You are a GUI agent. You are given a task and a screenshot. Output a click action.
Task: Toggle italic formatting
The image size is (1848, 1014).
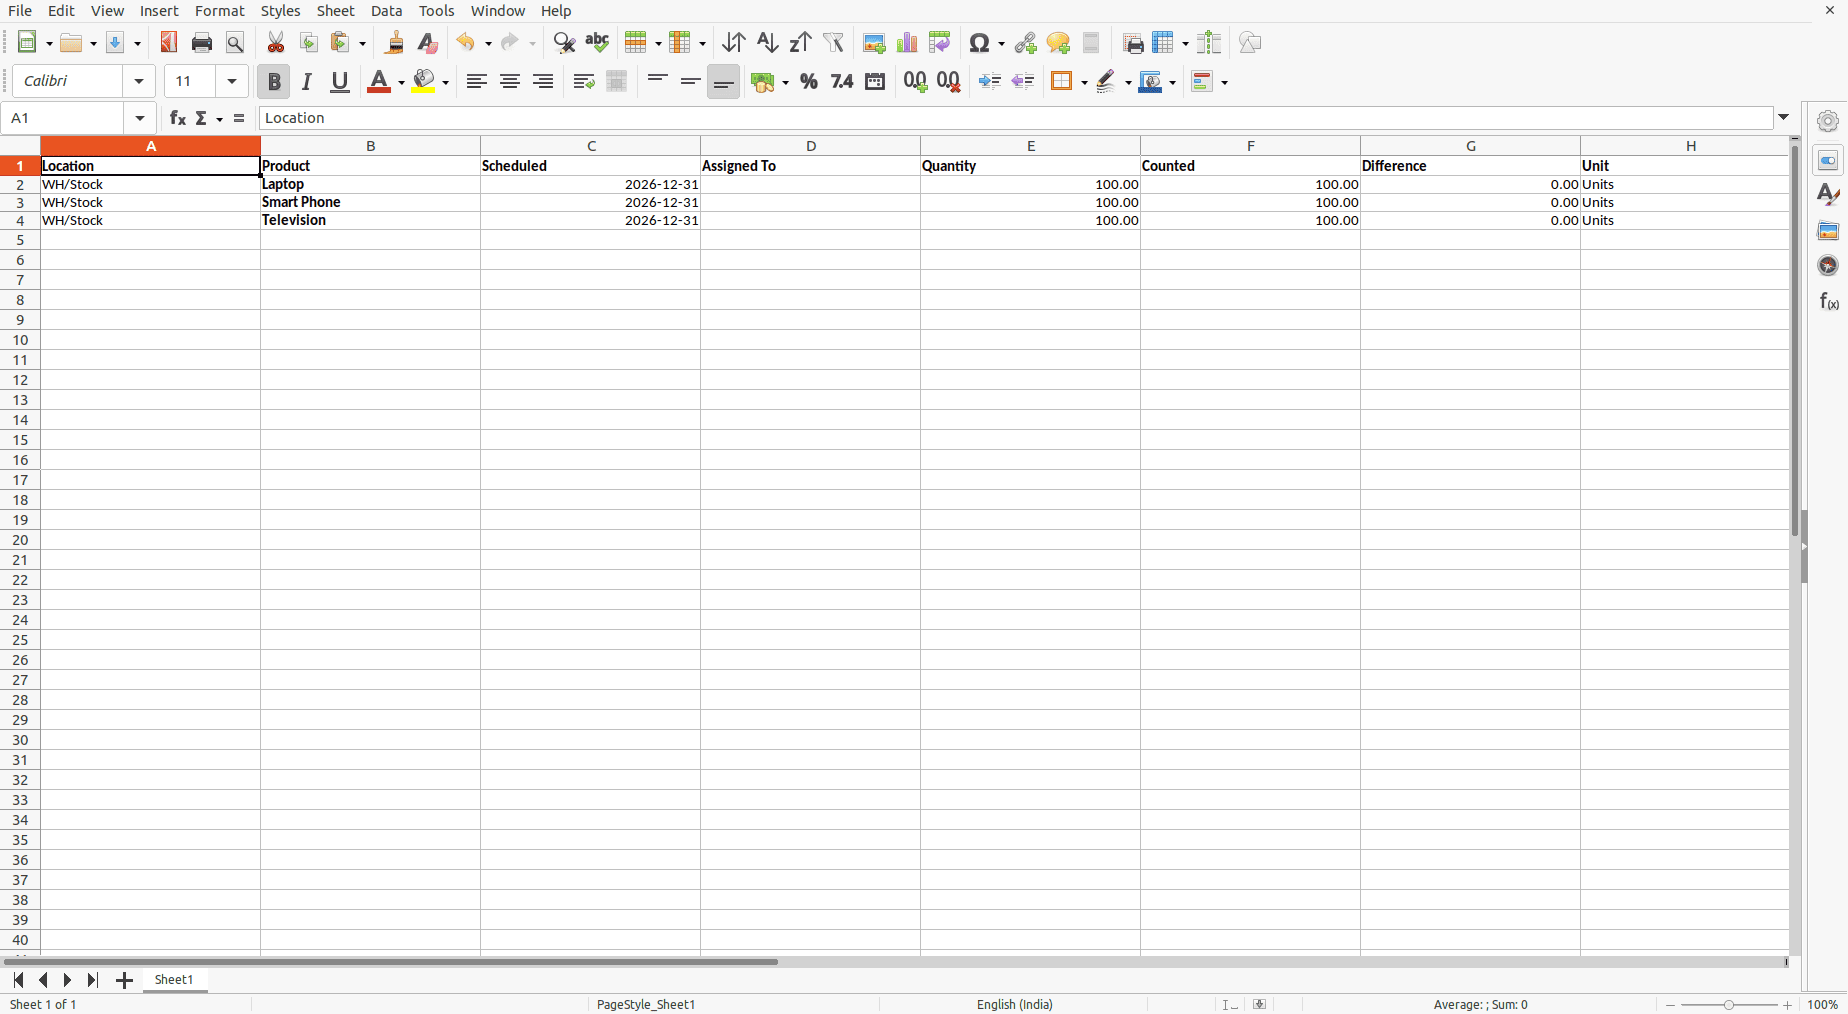[x=307, y=81]
